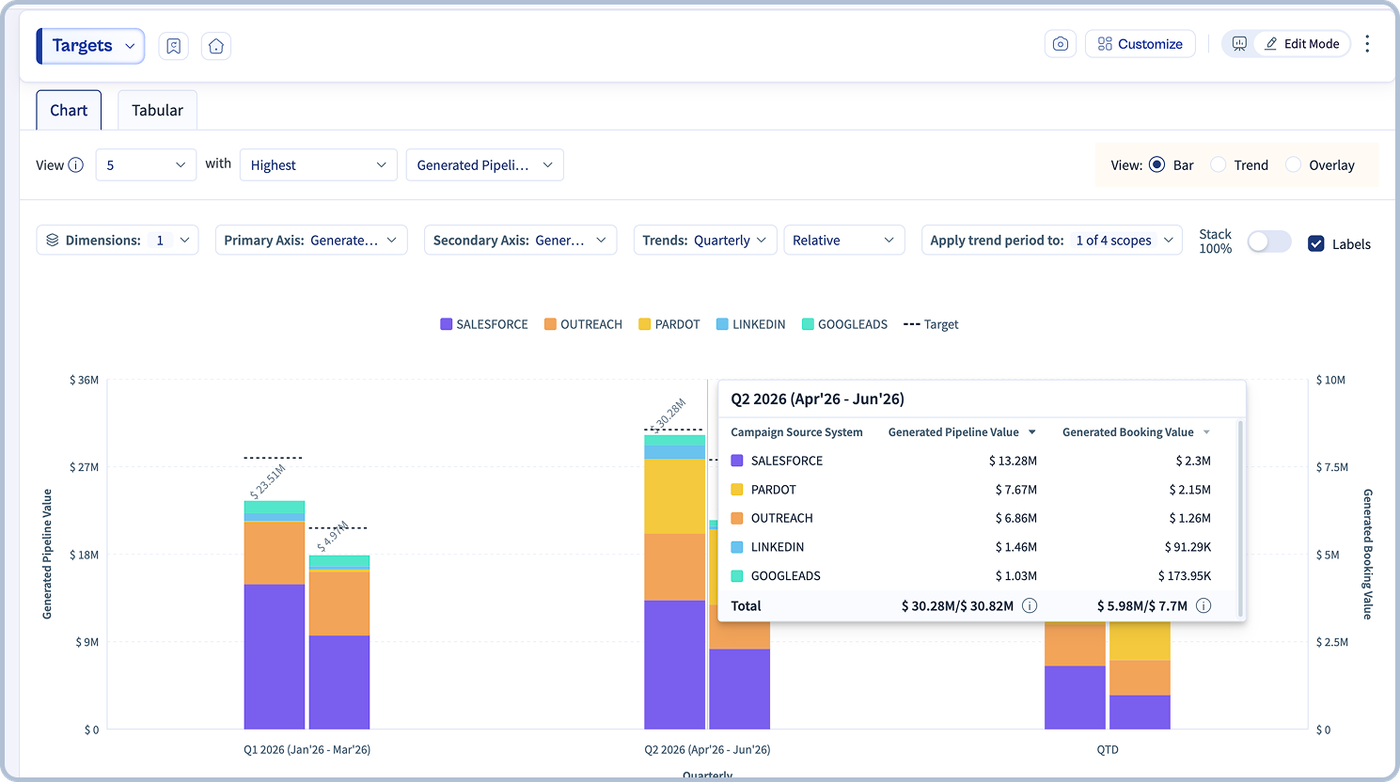The height and width of the screenshot is (782, 1400).
Task: Click the presentation icon beside Edit Mode
Action: (x=1239, y=44)
